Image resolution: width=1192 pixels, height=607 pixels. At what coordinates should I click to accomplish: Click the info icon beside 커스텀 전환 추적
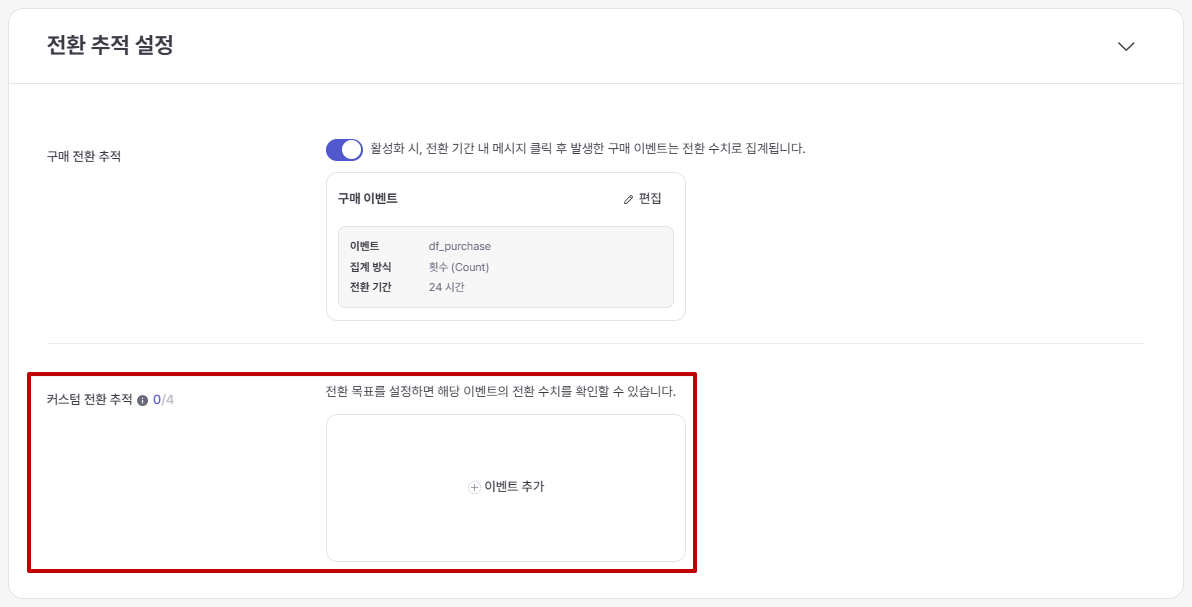point(142,400)
